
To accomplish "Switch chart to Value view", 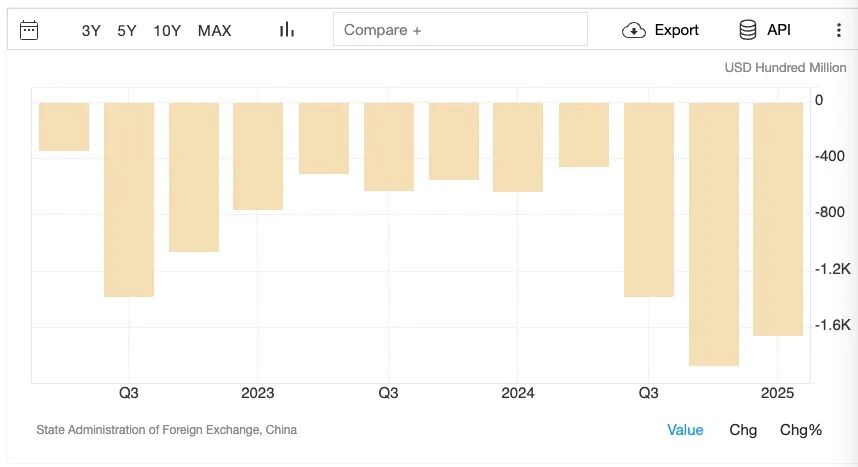I will pyautogui.click(x=685, y=430).
